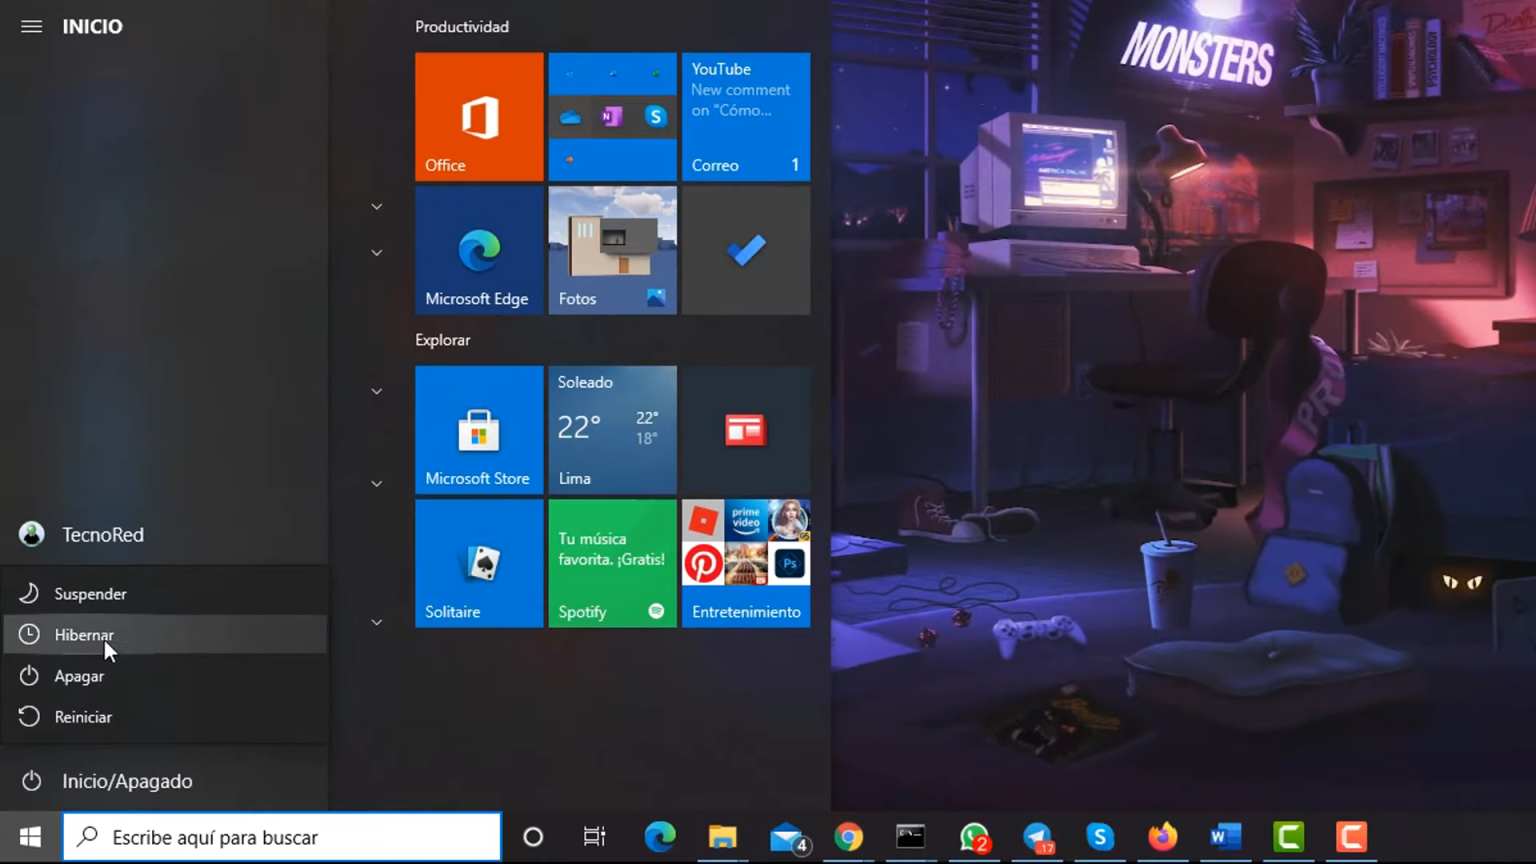1536x864 pixels.
Task: Click the Windows Start button
Action: 30,837
